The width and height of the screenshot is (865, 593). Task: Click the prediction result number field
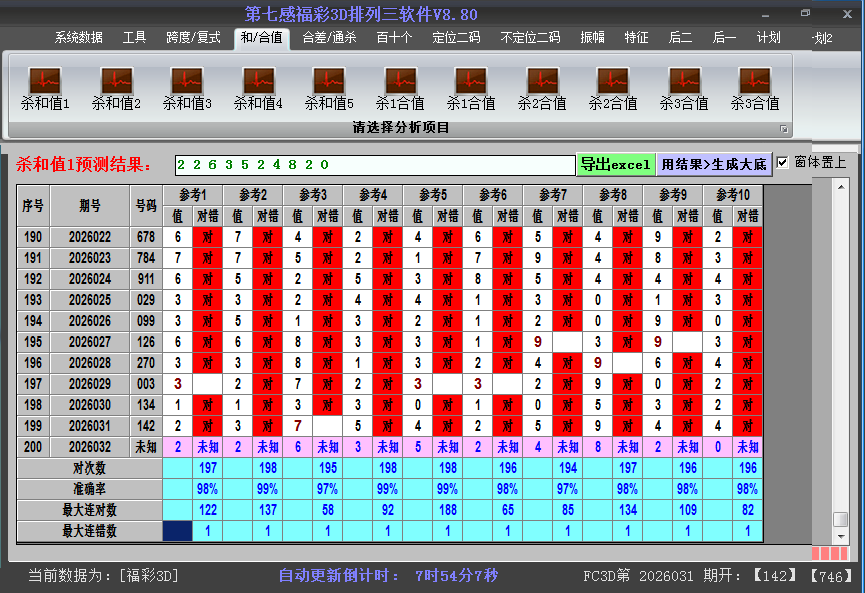374,165
